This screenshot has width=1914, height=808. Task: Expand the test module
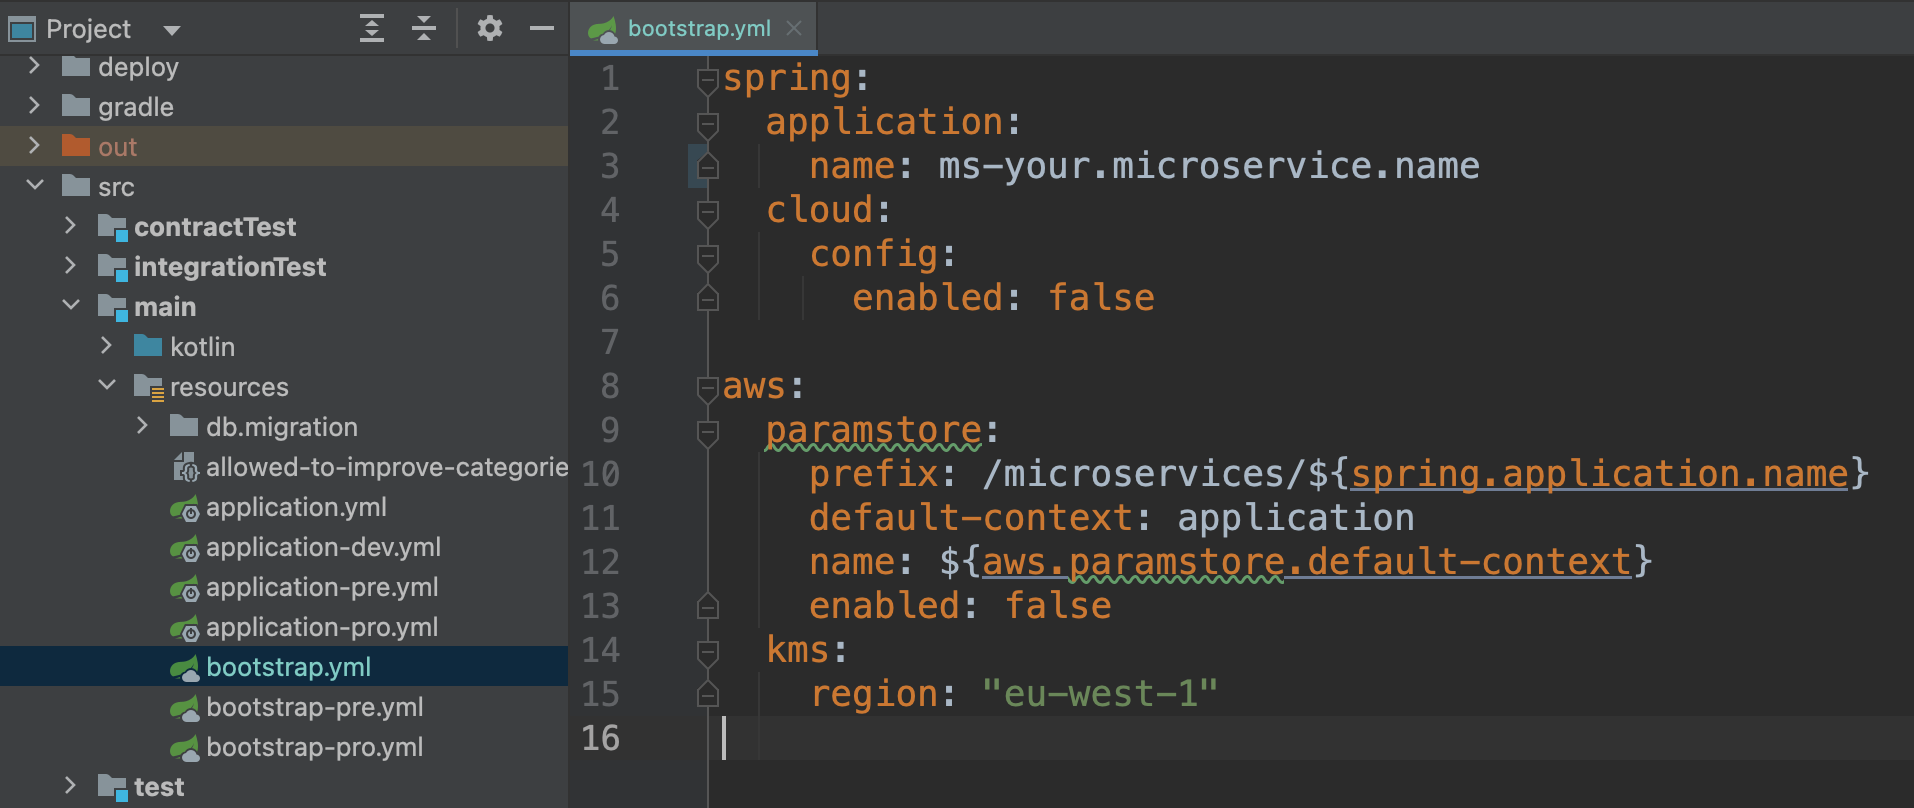click(70, 786)
